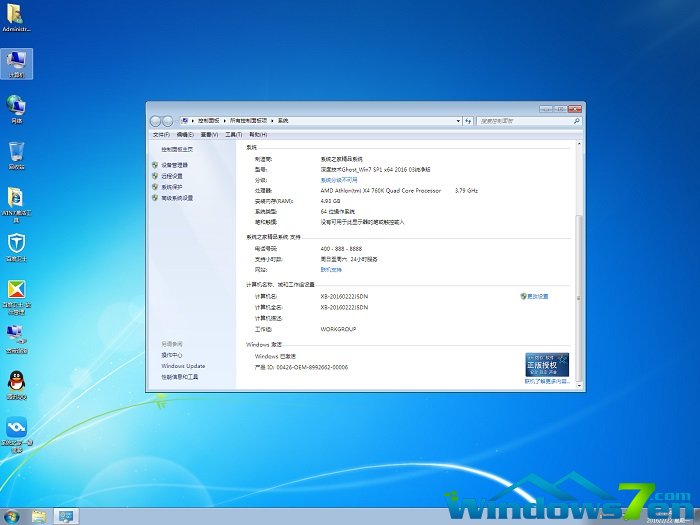The image size is (700, 525).
Task: Launch the QQ penguin desktop icon
Action: click(x=16, y=385)
